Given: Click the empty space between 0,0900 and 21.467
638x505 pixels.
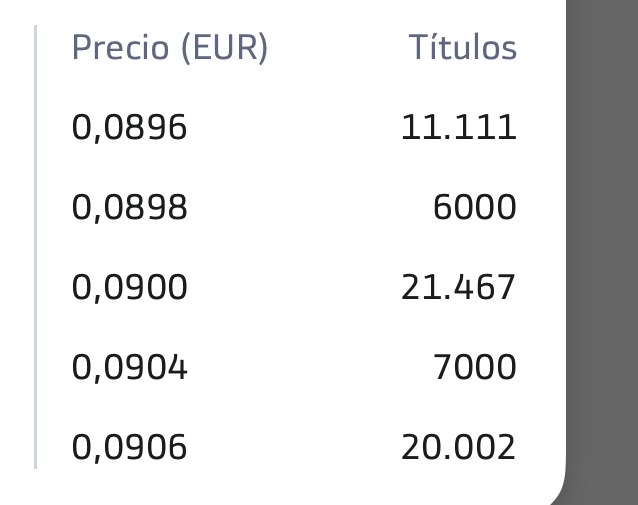Looking at the screenshot, I should pos(294,288).
